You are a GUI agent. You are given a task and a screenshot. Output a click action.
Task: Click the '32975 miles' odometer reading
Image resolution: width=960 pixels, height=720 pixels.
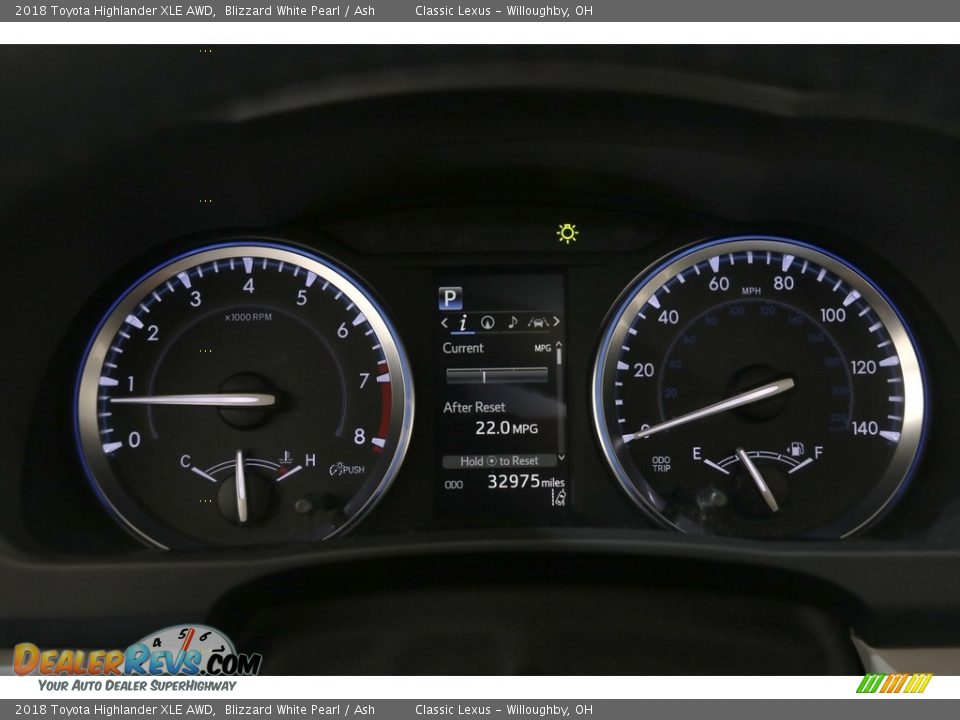coord(526,482)
